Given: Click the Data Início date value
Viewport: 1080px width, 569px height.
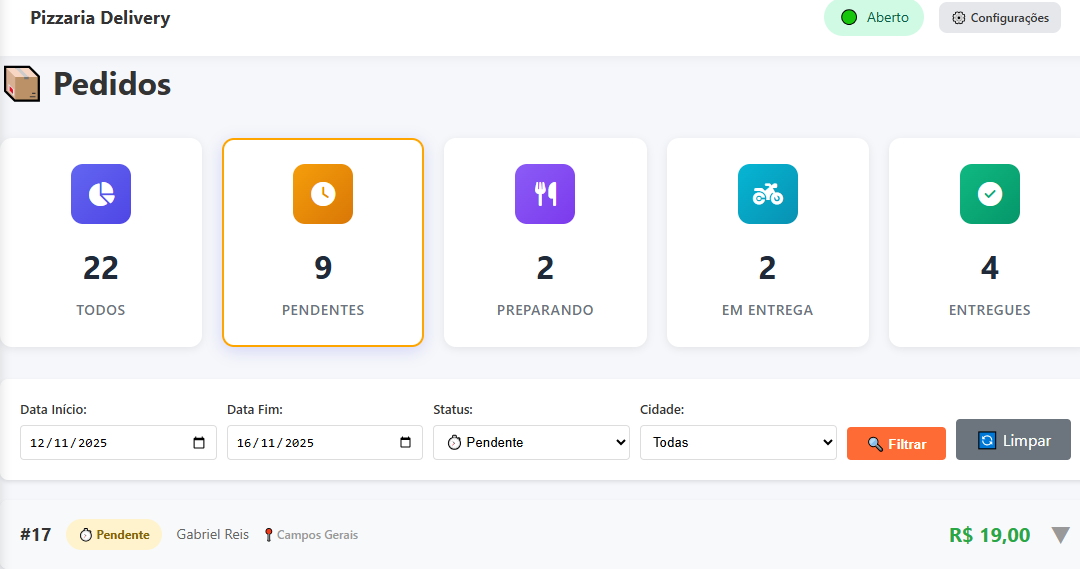Looking at the screenshot, I should point(70,443).
